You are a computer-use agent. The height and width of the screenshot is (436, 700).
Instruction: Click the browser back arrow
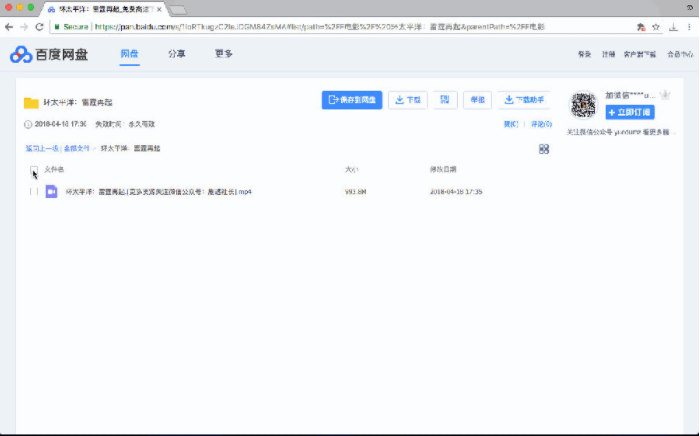[x=9, y=27]
